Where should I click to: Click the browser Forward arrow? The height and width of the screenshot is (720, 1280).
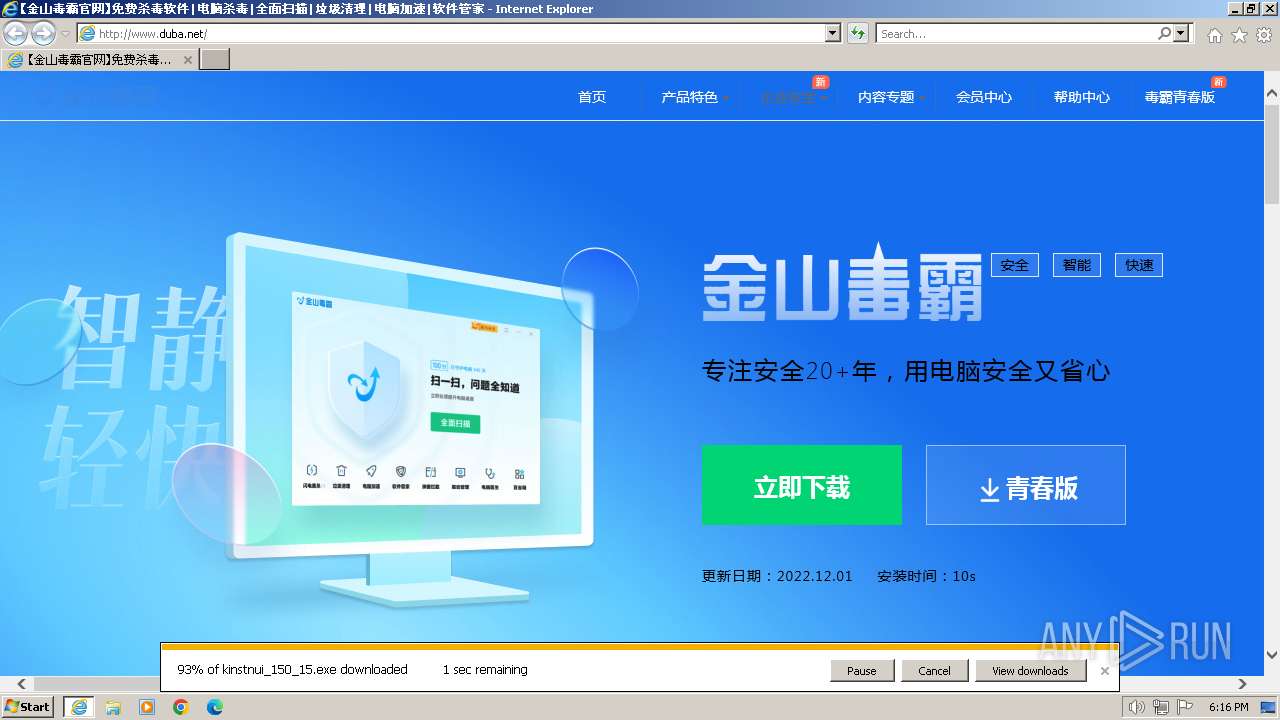tap(44, 34)
